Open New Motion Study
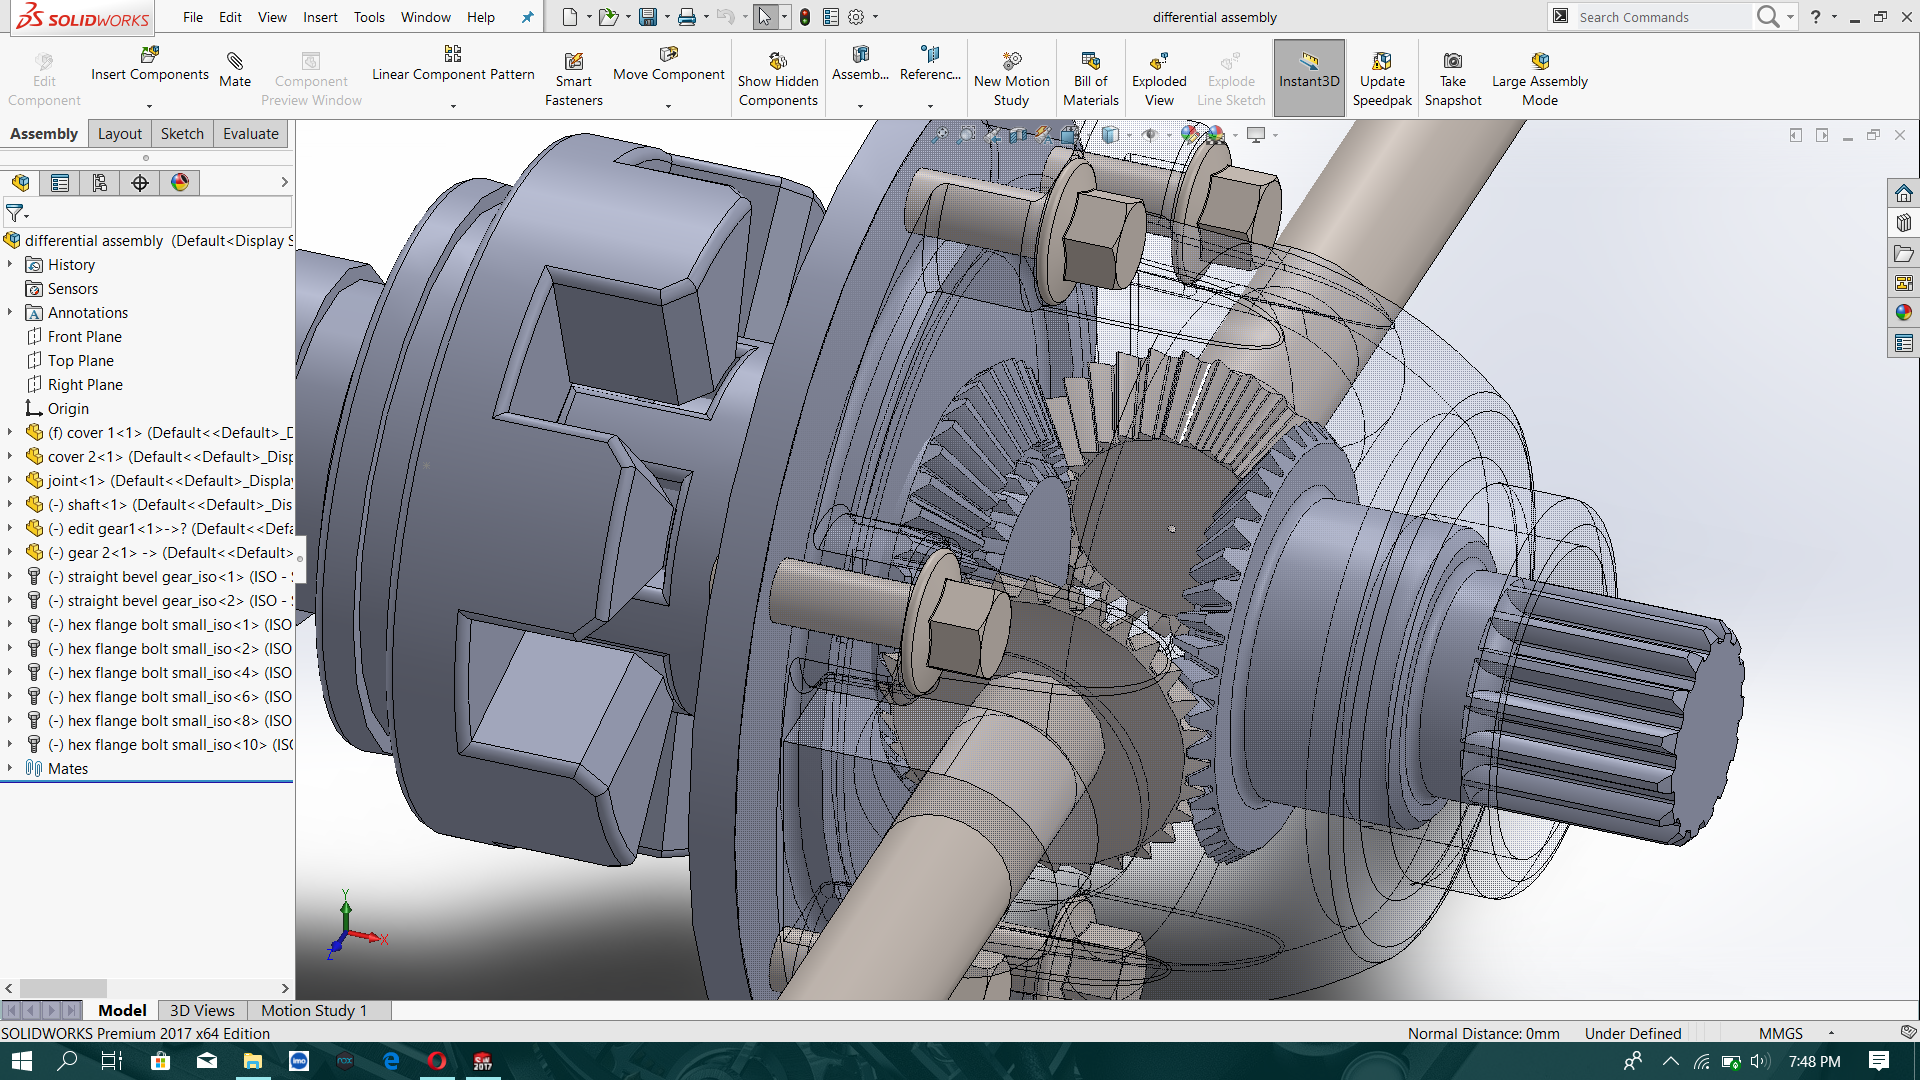Image resolution: width=1920 pixels, height=1080 pixels. [1011, 78]
